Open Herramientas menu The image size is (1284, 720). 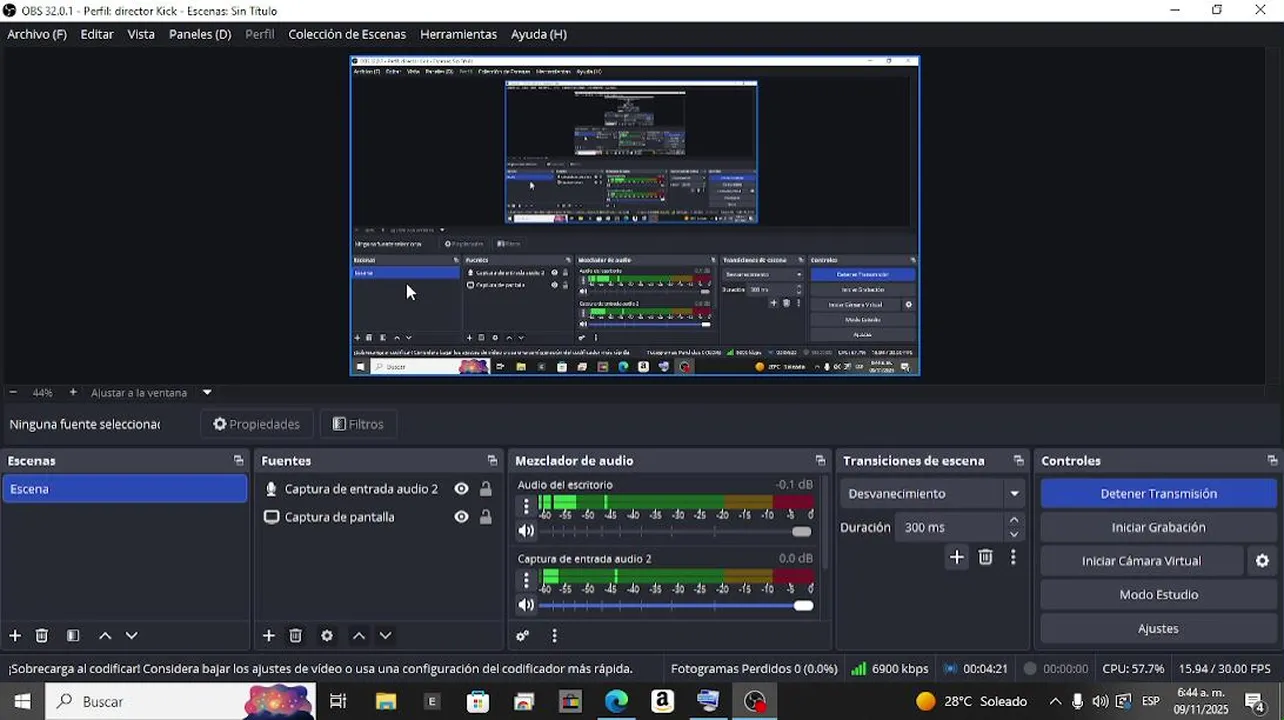click(458, 34)
